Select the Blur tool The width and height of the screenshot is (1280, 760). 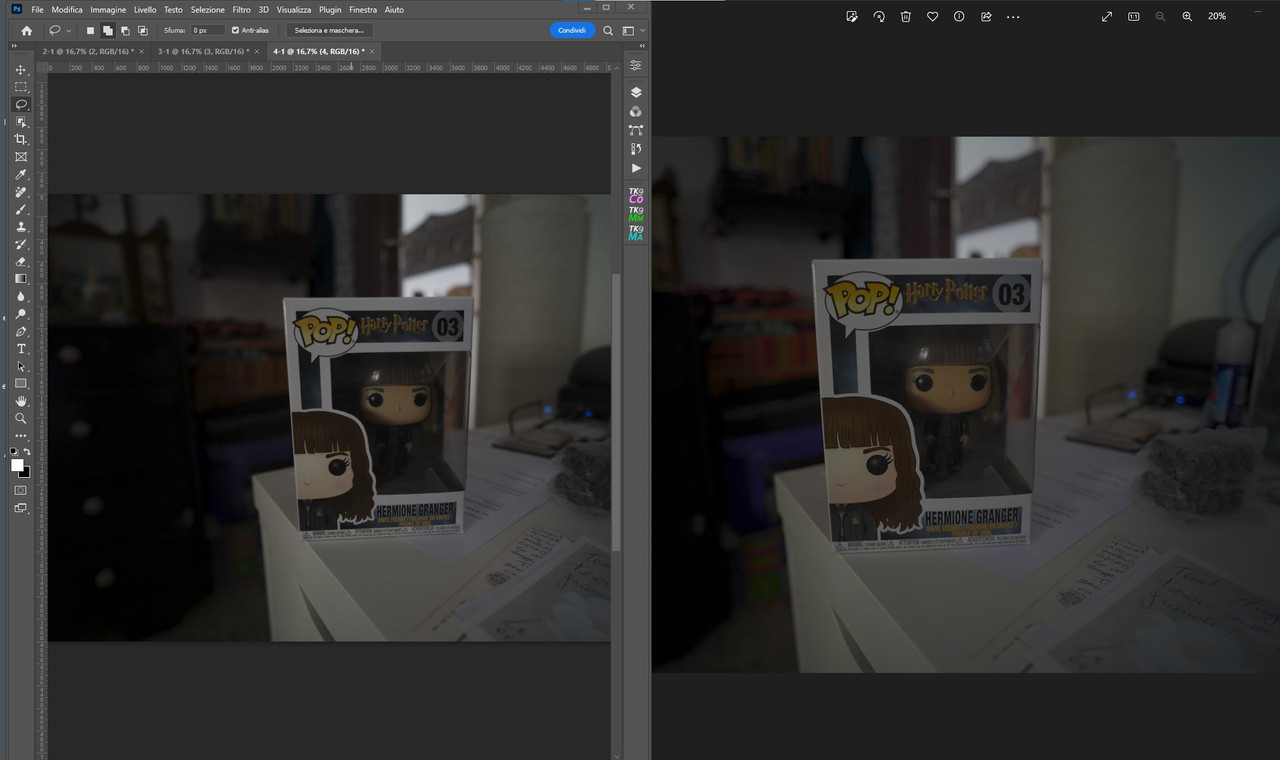click(21, 296)
